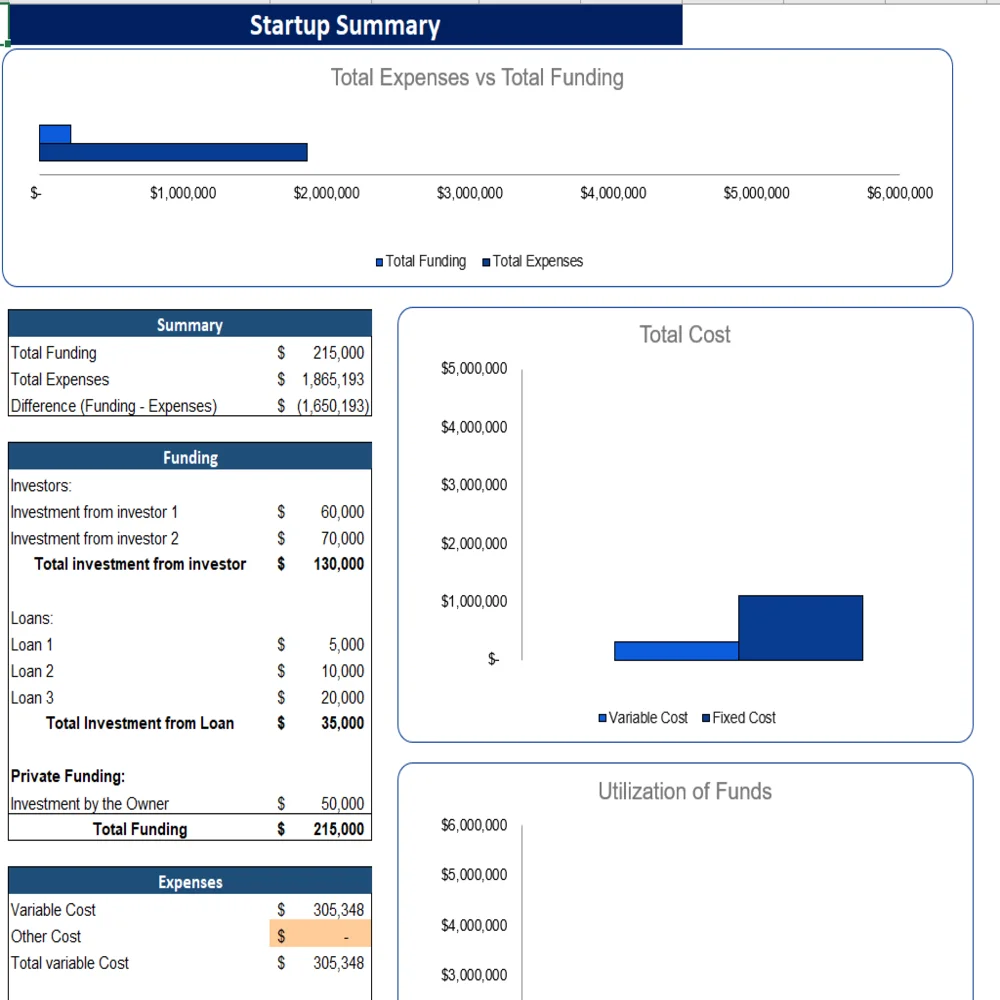Select the Total Cost chart title
This screenshot has height=1000, width=1000.
pos(684,334)
